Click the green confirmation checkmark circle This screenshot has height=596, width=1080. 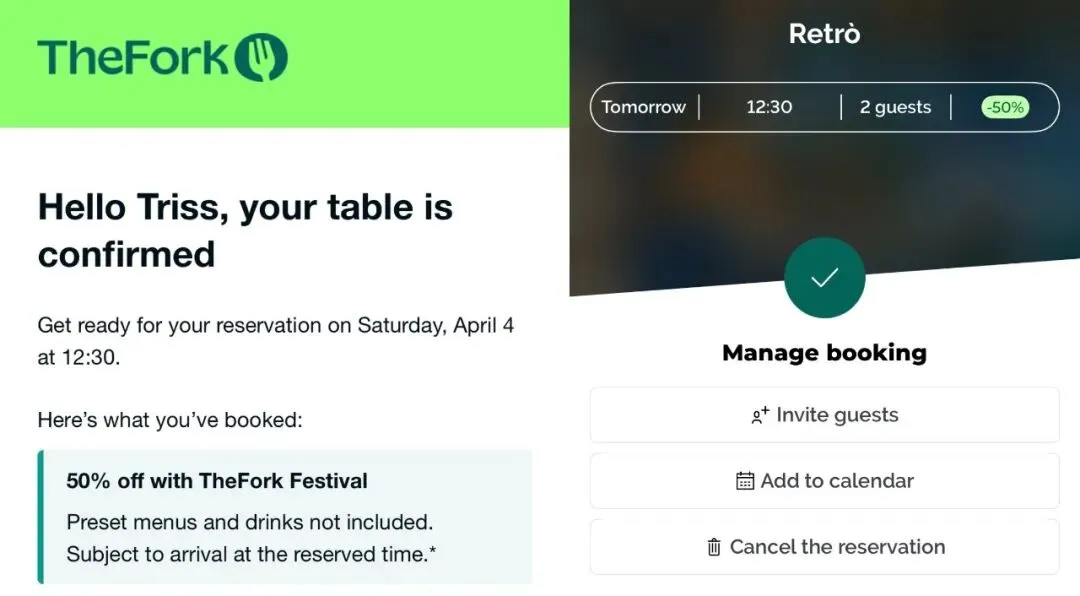(824, 278)
